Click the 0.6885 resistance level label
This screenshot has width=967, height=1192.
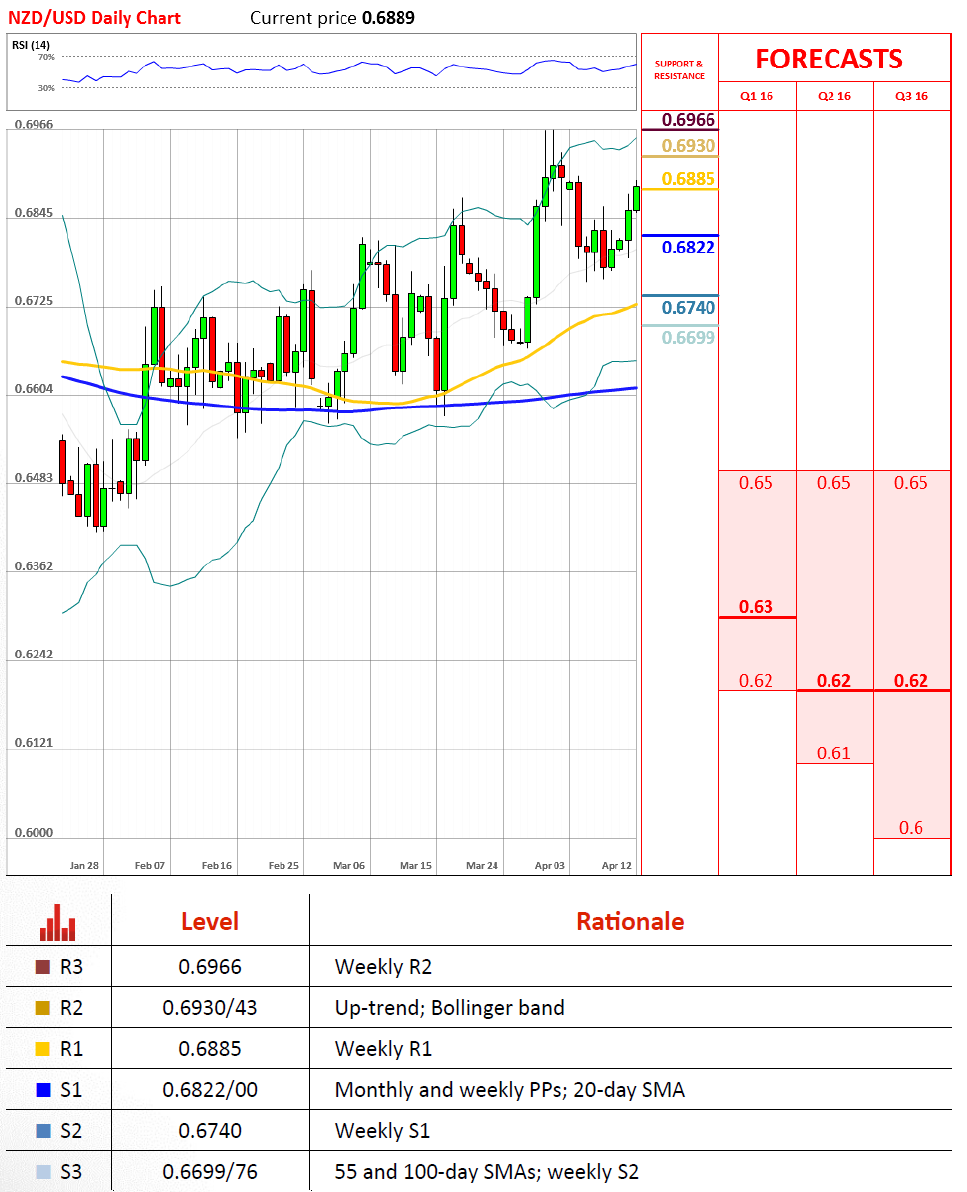(688, 179)
